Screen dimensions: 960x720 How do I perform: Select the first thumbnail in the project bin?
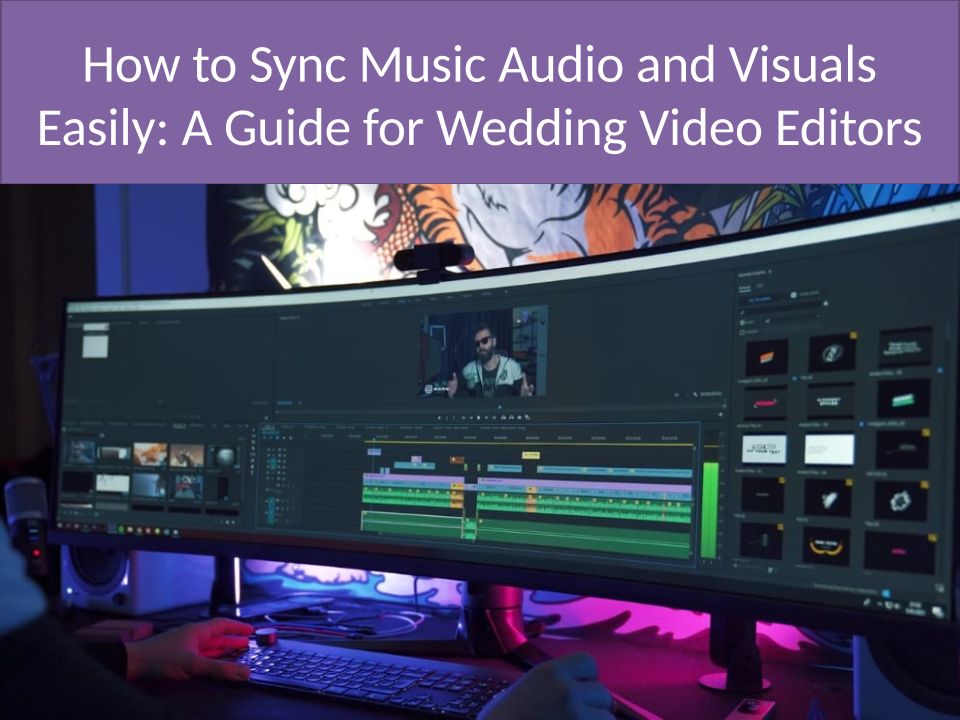tap(80, 451)
